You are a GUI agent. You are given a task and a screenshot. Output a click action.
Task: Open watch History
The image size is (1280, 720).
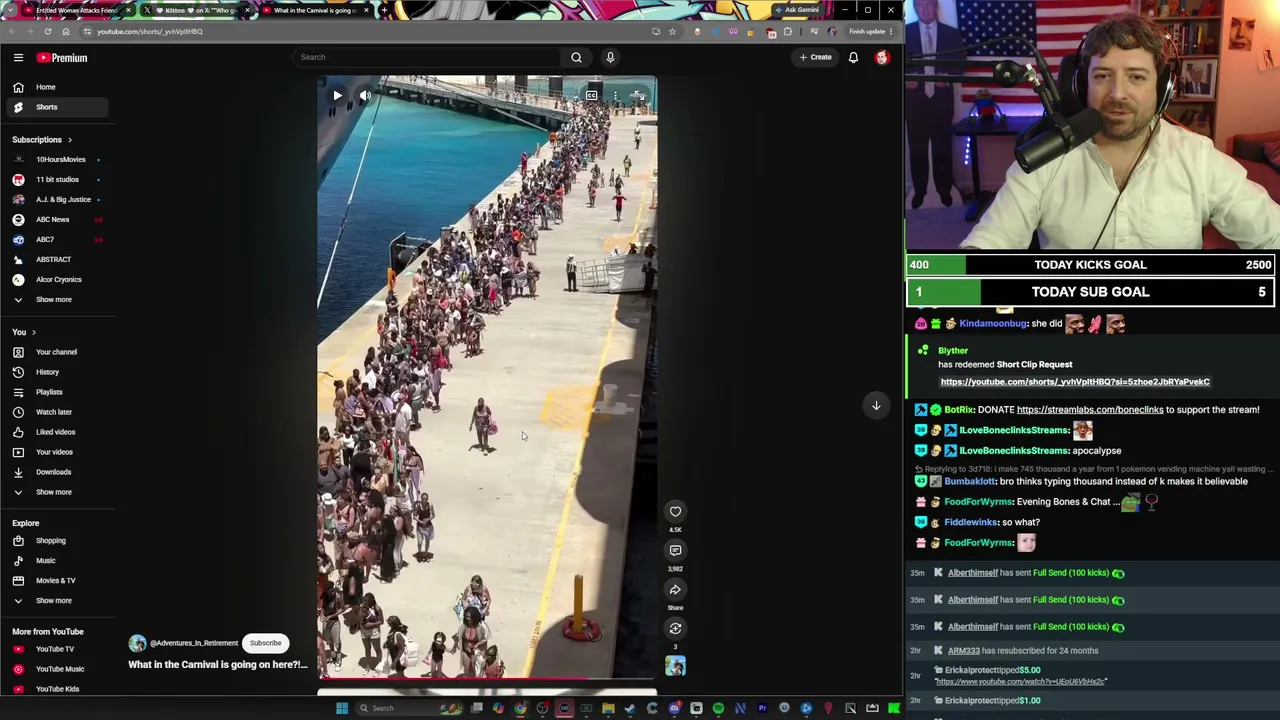58,372
